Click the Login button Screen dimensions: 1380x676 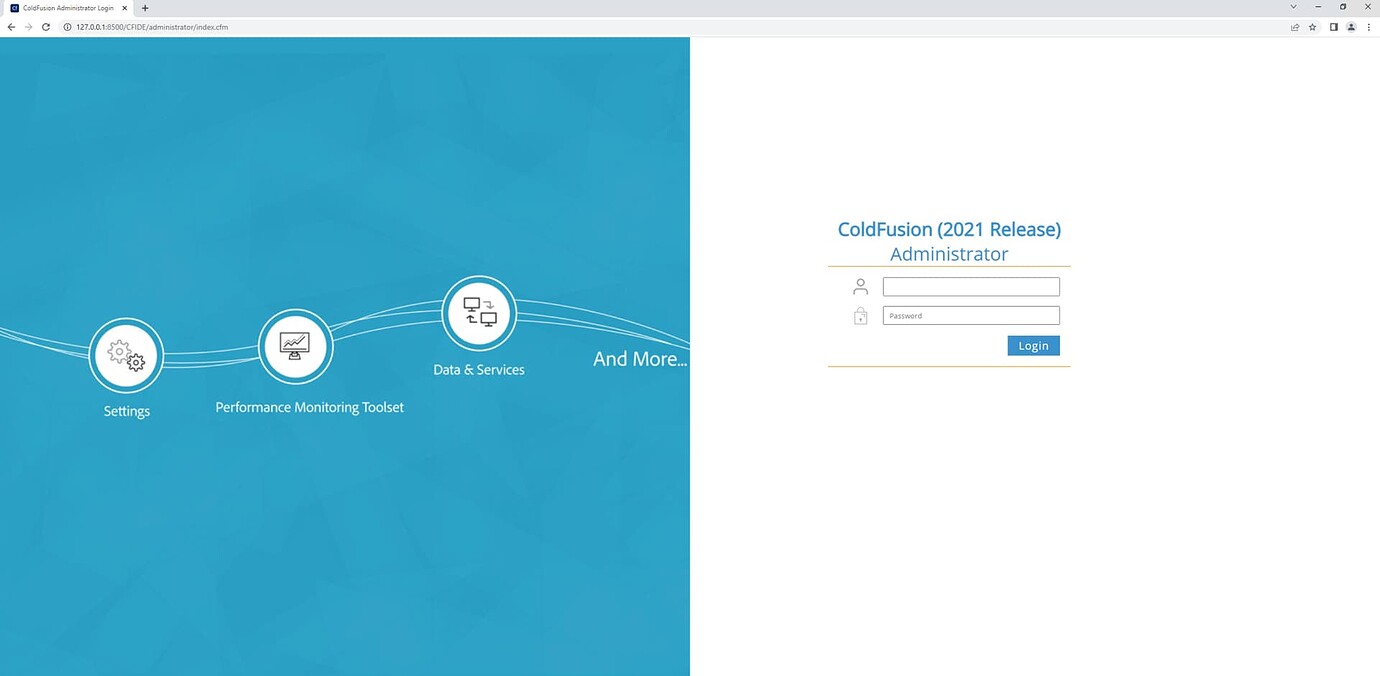click(x=1033, y=345)
